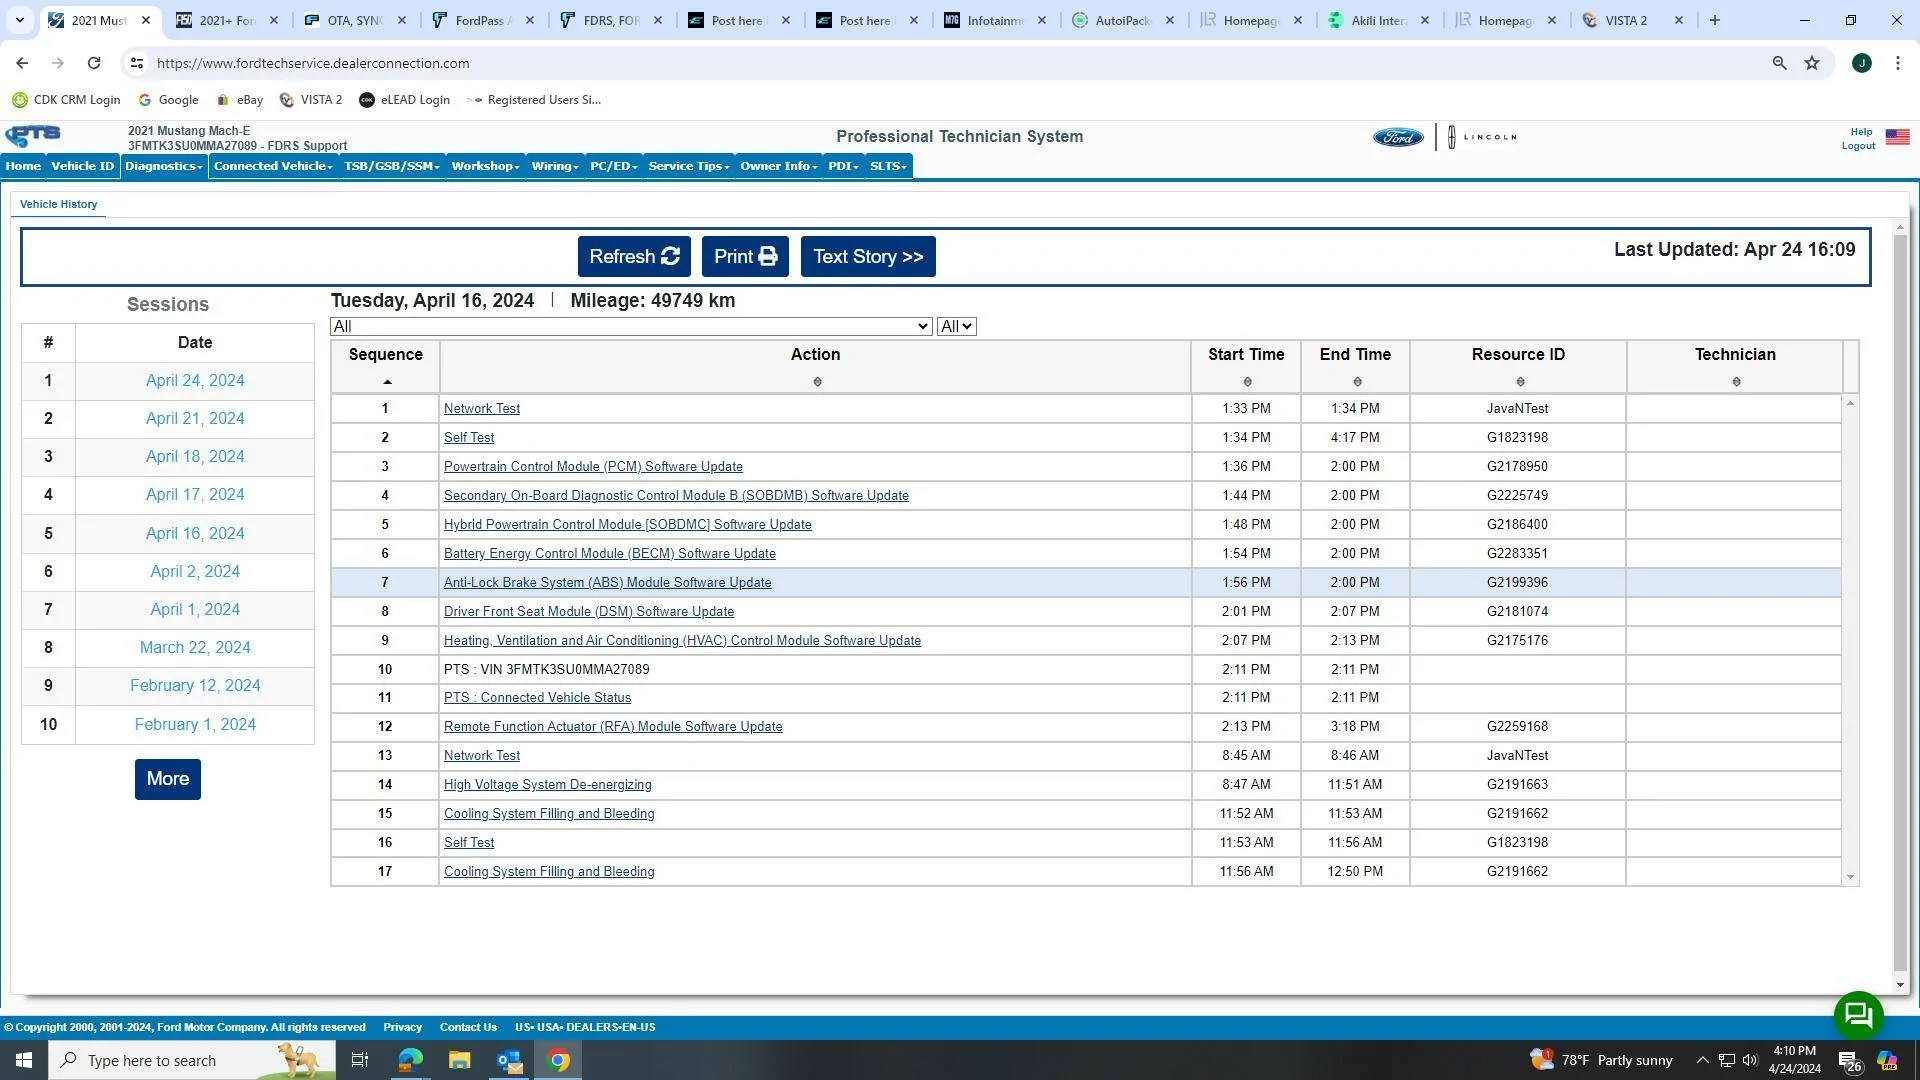Open Home menu item
Viewport: 1920px width, 1080px height.
(23, 166)
